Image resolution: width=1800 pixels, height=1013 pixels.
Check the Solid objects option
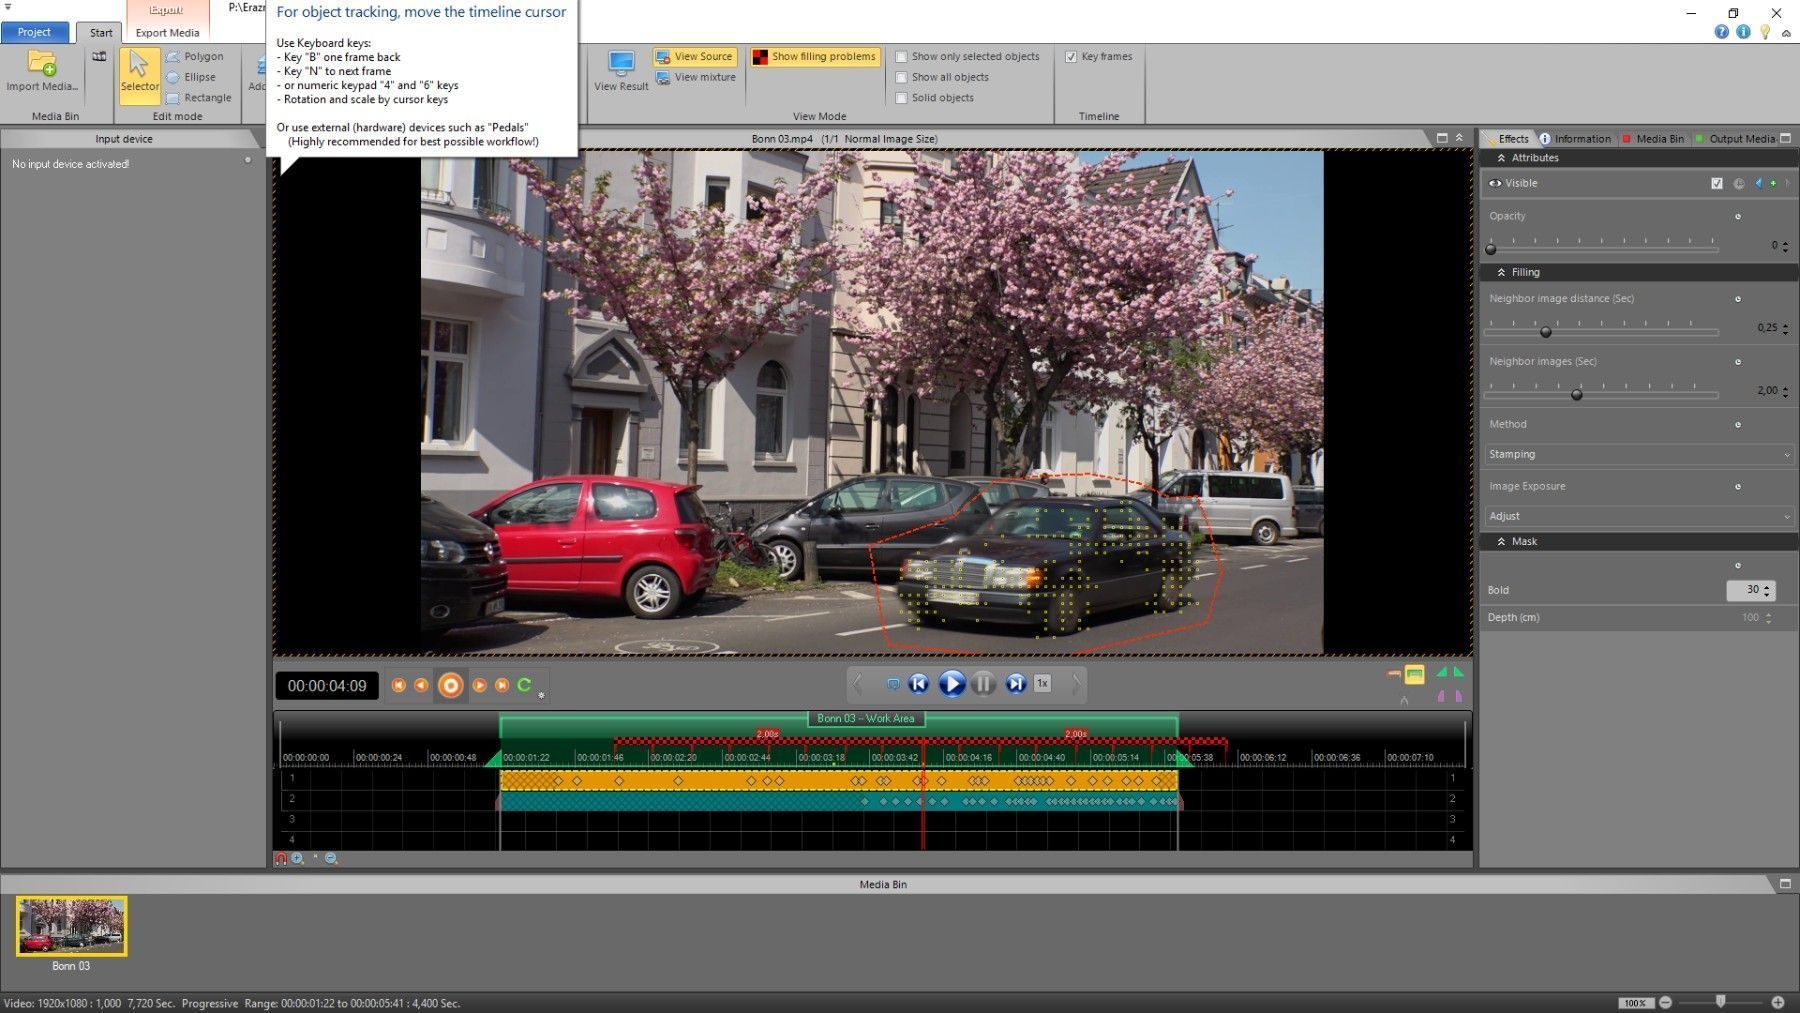901,98
